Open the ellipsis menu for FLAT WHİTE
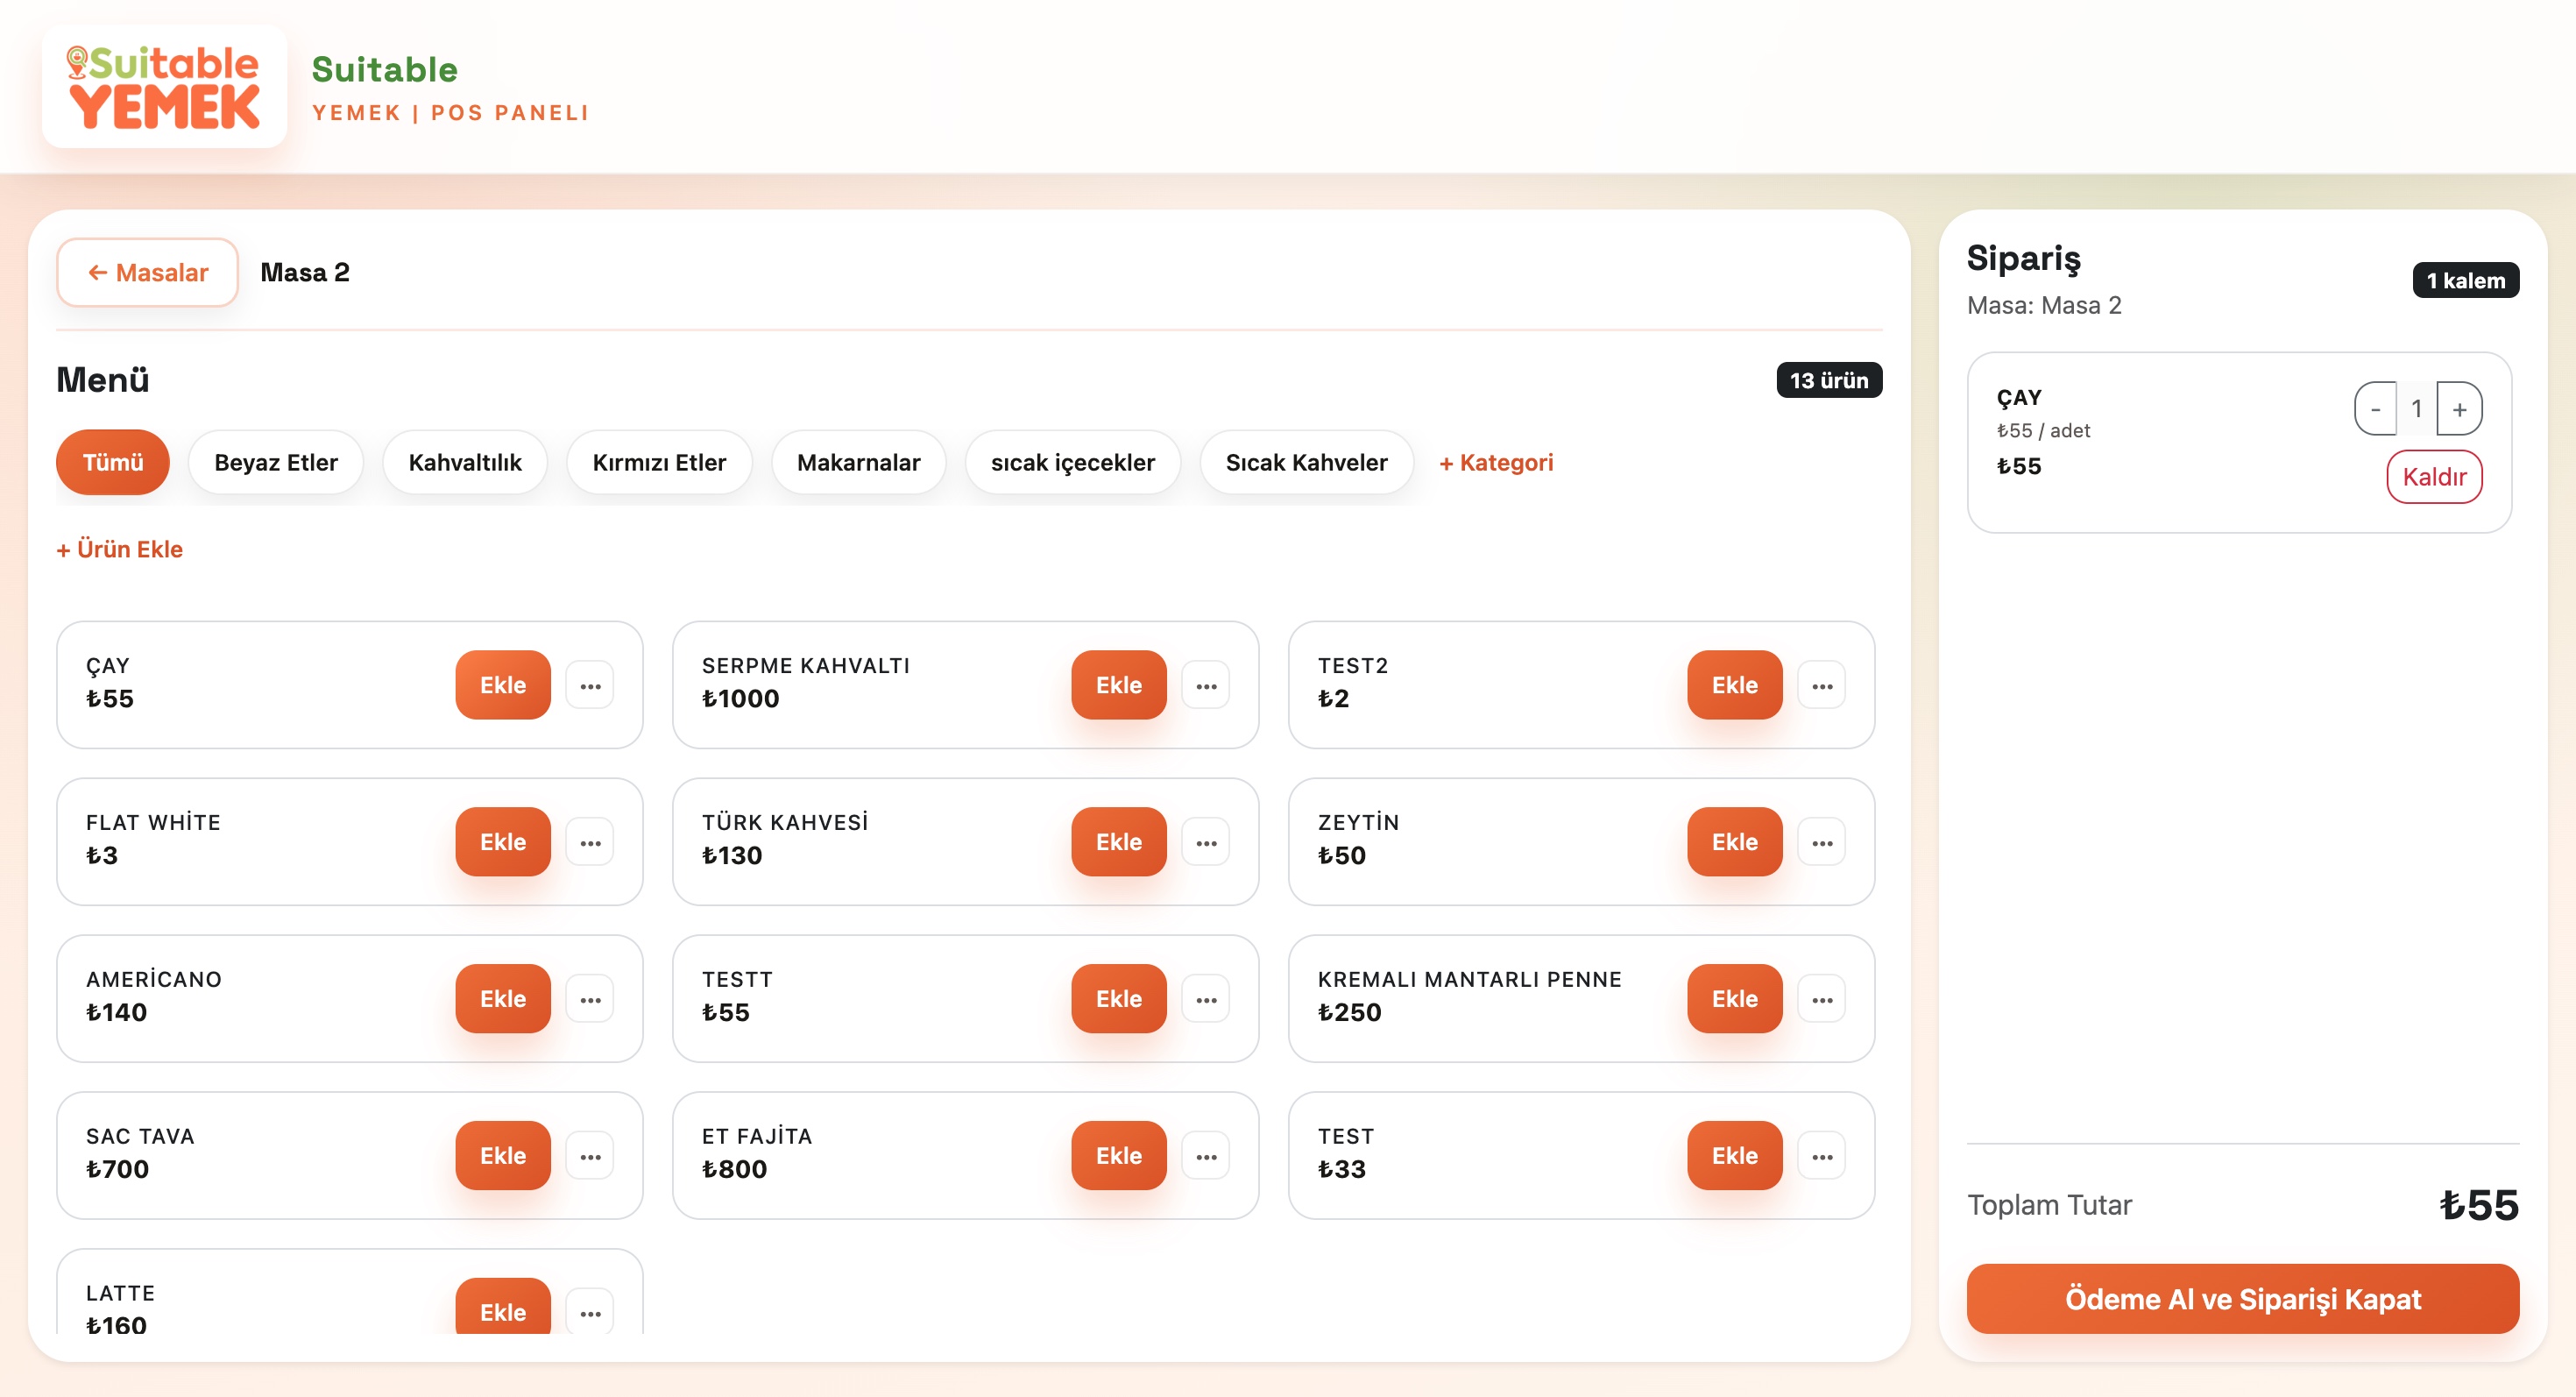Image resolution: width=2576 pixels, height=1397 pixels. click(x=590, y=843)
